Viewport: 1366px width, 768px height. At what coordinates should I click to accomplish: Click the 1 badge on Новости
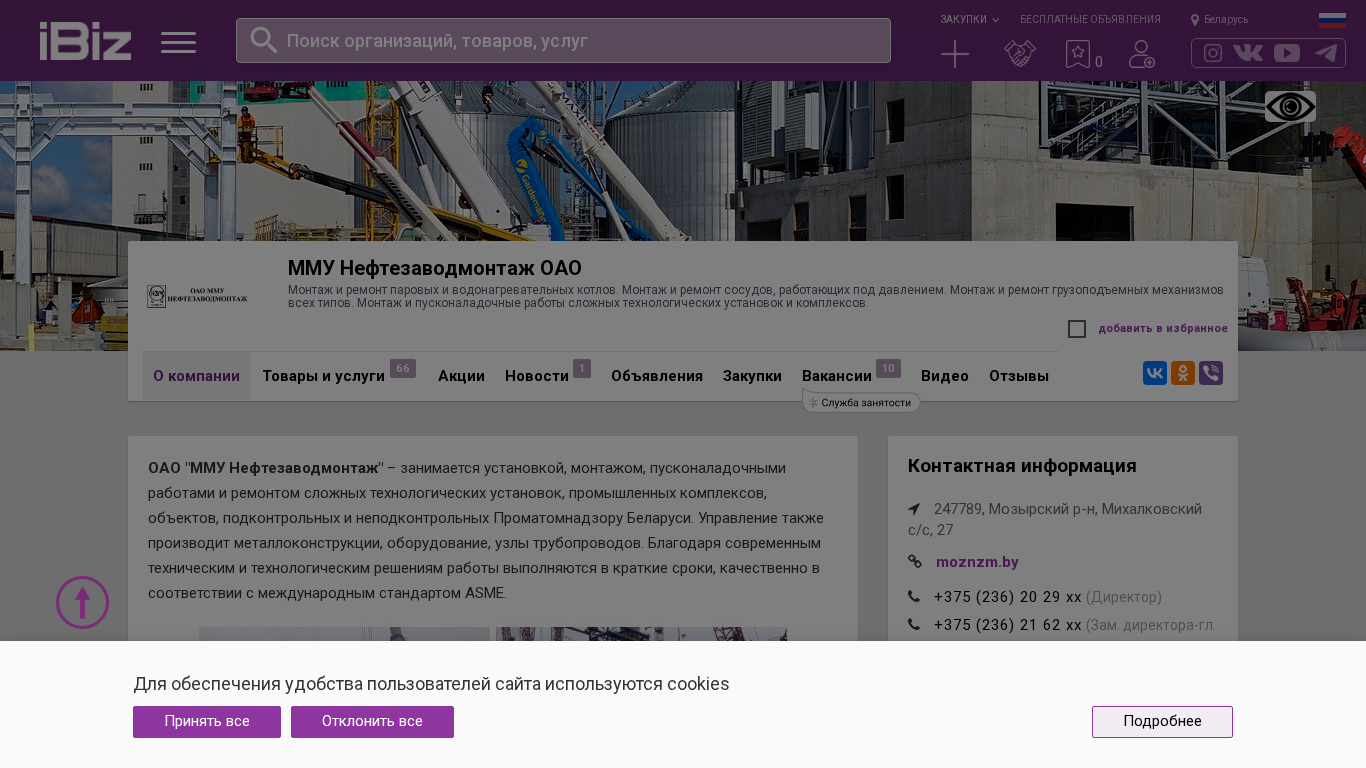pyautogui.click(x=582, y=369)
